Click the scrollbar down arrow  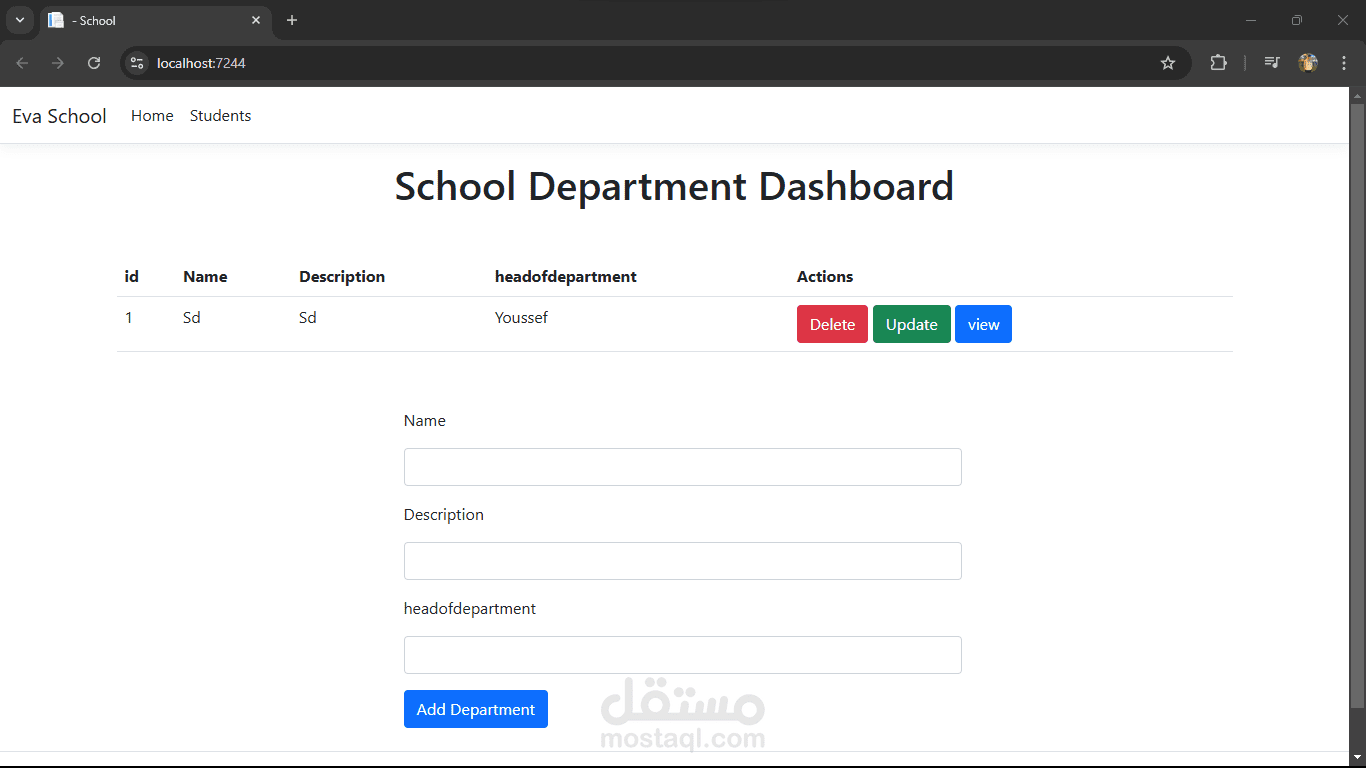tap(1357, 758)
